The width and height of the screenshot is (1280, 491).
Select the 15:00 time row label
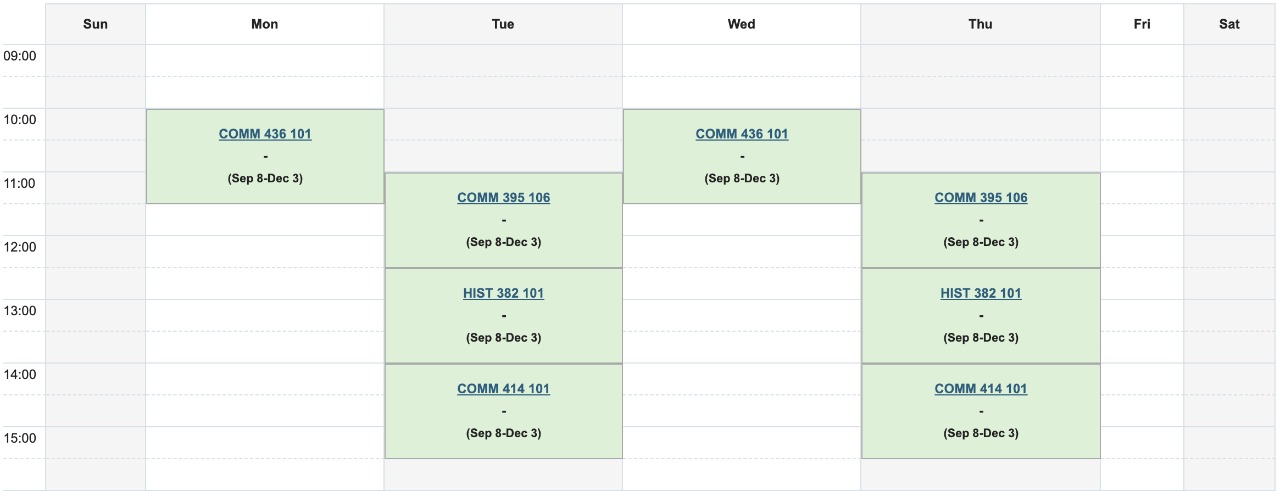pos(20,438)
